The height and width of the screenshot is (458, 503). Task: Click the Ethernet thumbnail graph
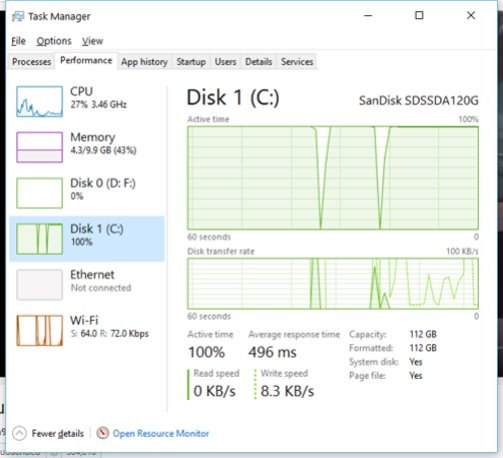[39, 285]
